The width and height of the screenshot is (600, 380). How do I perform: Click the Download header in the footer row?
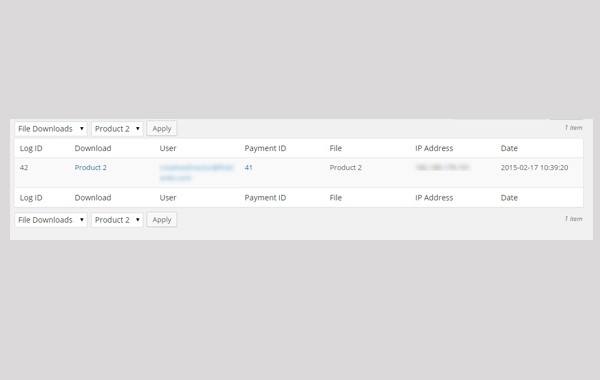(x=93, y=198)
